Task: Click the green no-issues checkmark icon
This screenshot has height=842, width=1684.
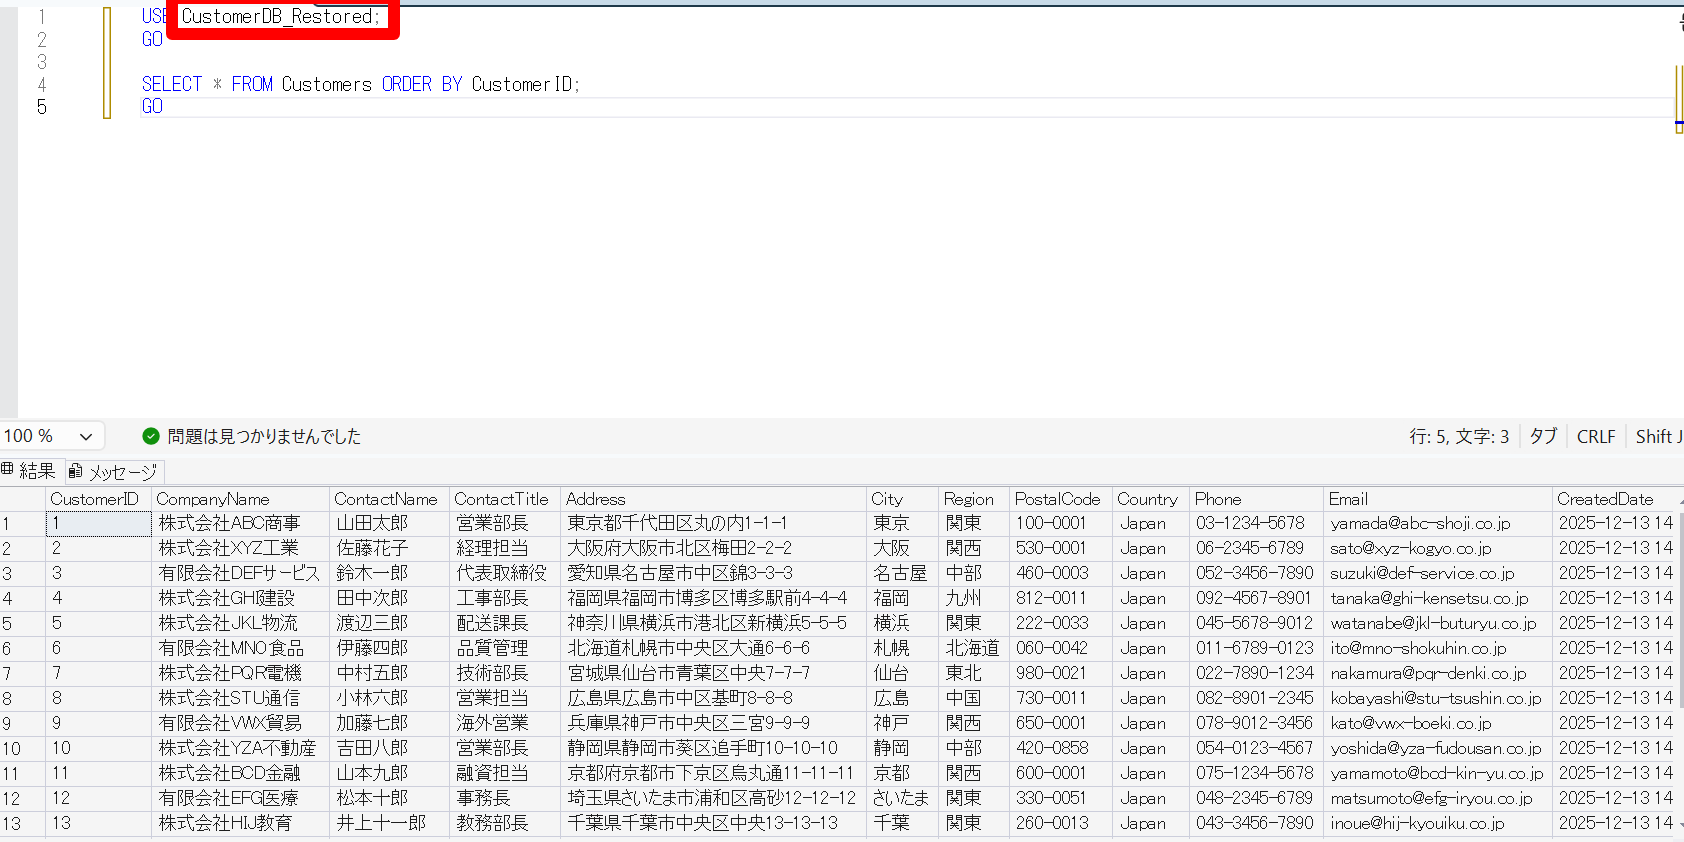Action: 151,436
